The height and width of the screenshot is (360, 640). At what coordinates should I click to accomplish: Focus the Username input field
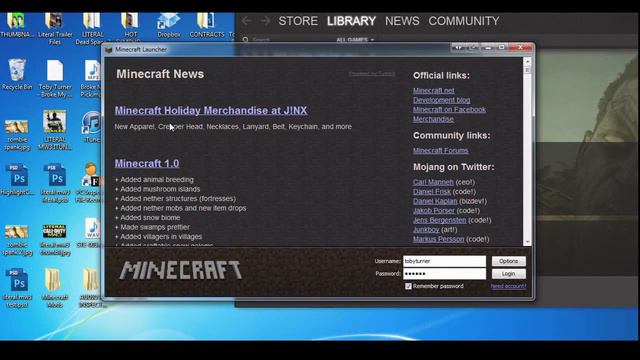coord(444,261)
